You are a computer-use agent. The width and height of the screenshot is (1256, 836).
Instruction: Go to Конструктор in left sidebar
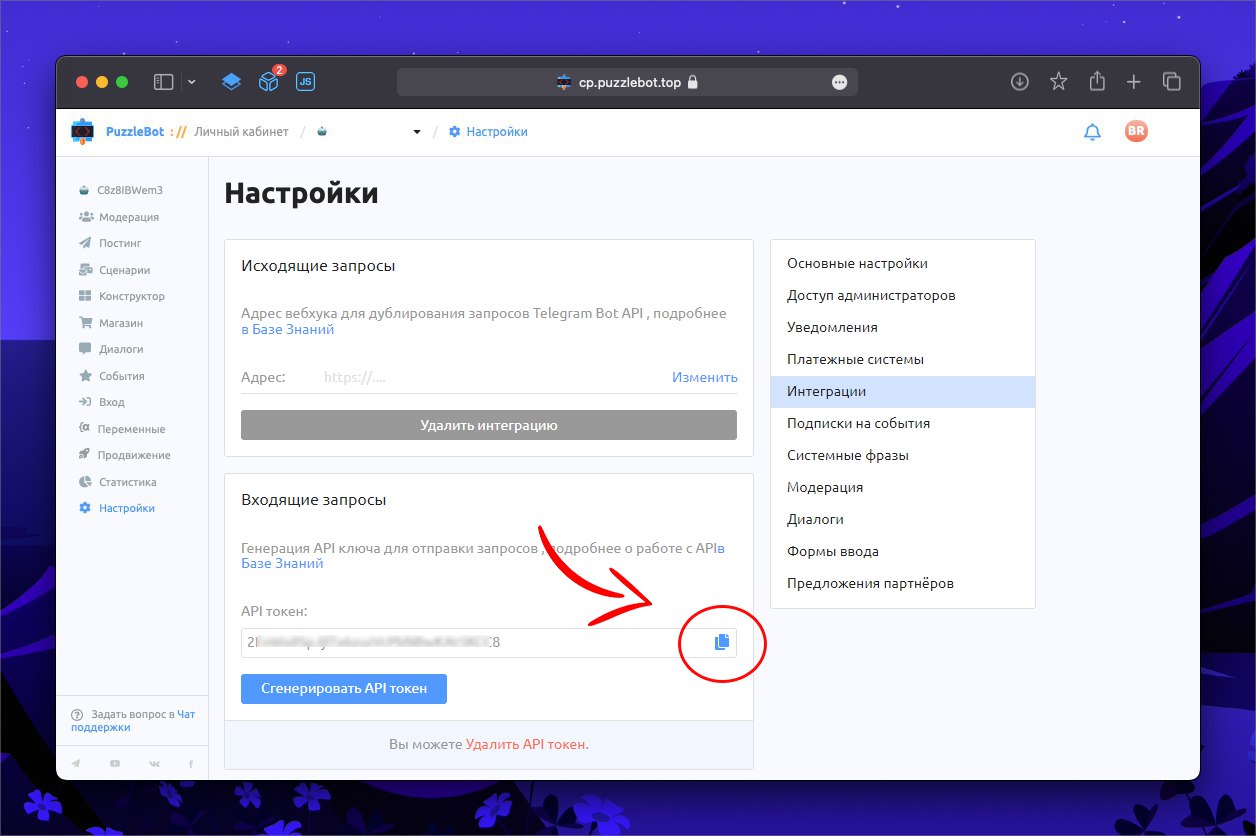pyautogui.click(x=131, y=296)
